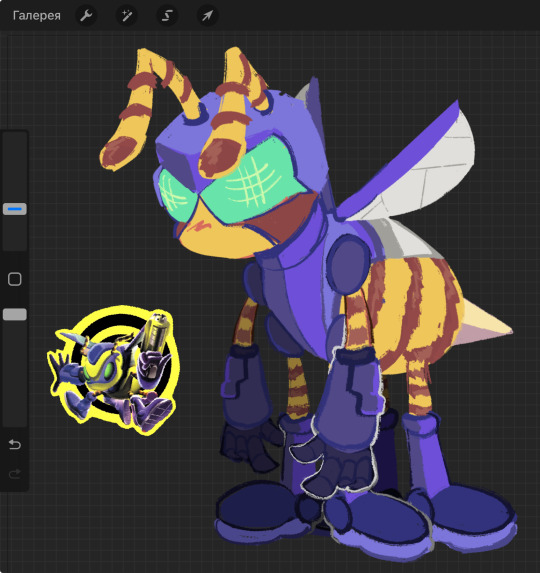Click the brush opacity slider handle
Viewport: 540px width, 573px height.
[x=15, y=314]
